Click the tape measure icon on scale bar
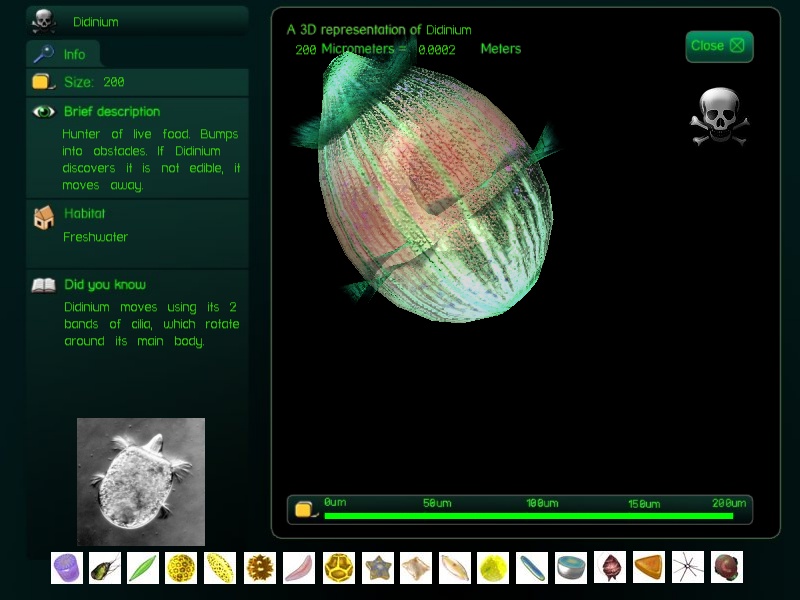The width and height of the screenshot is (800, 600). point(306,510)
